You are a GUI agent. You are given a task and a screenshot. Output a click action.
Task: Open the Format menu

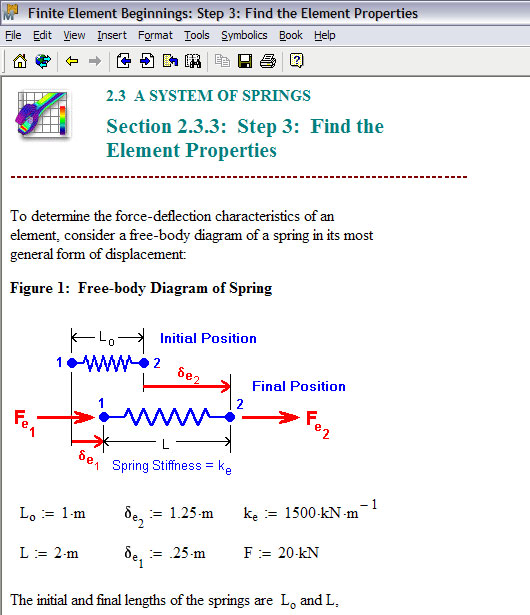pyautogui.click(x=155, y=35)
